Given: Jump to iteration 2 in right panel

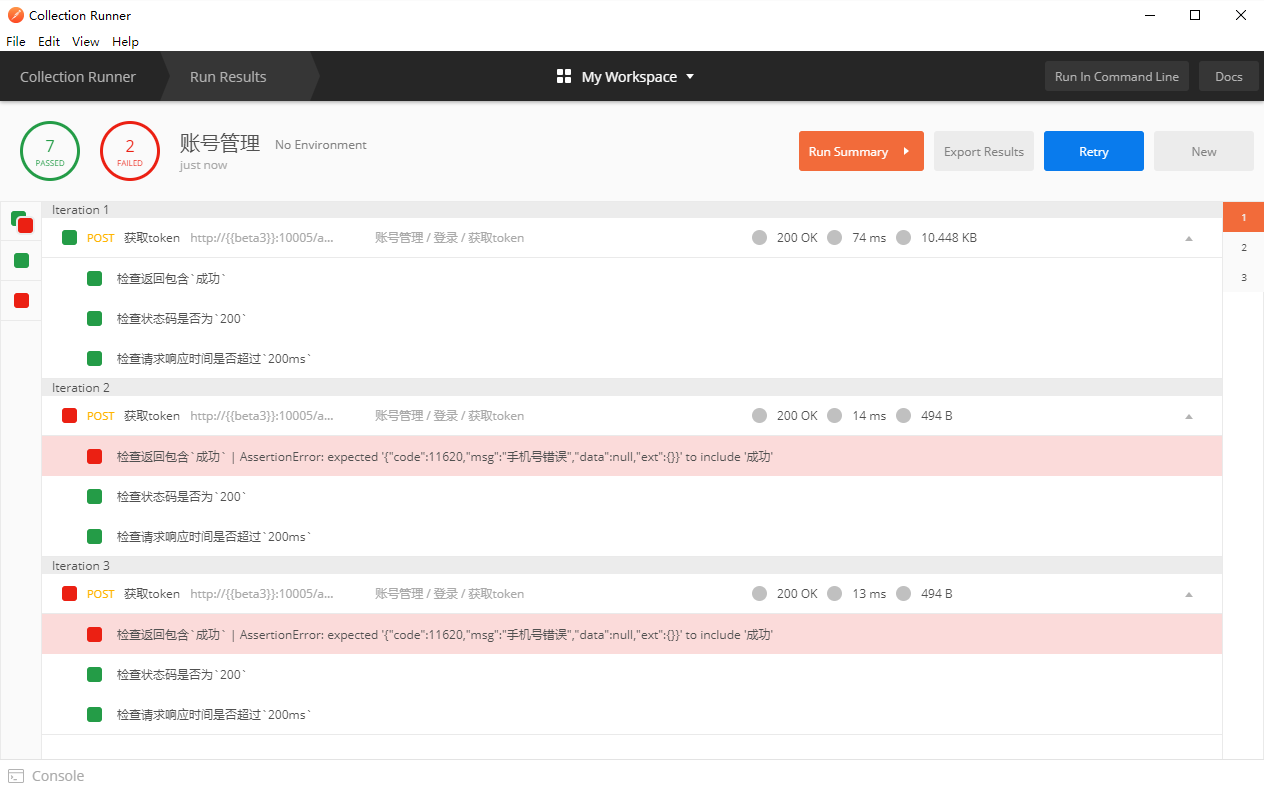Looking at the screenshot, I should pos(1244,247).
